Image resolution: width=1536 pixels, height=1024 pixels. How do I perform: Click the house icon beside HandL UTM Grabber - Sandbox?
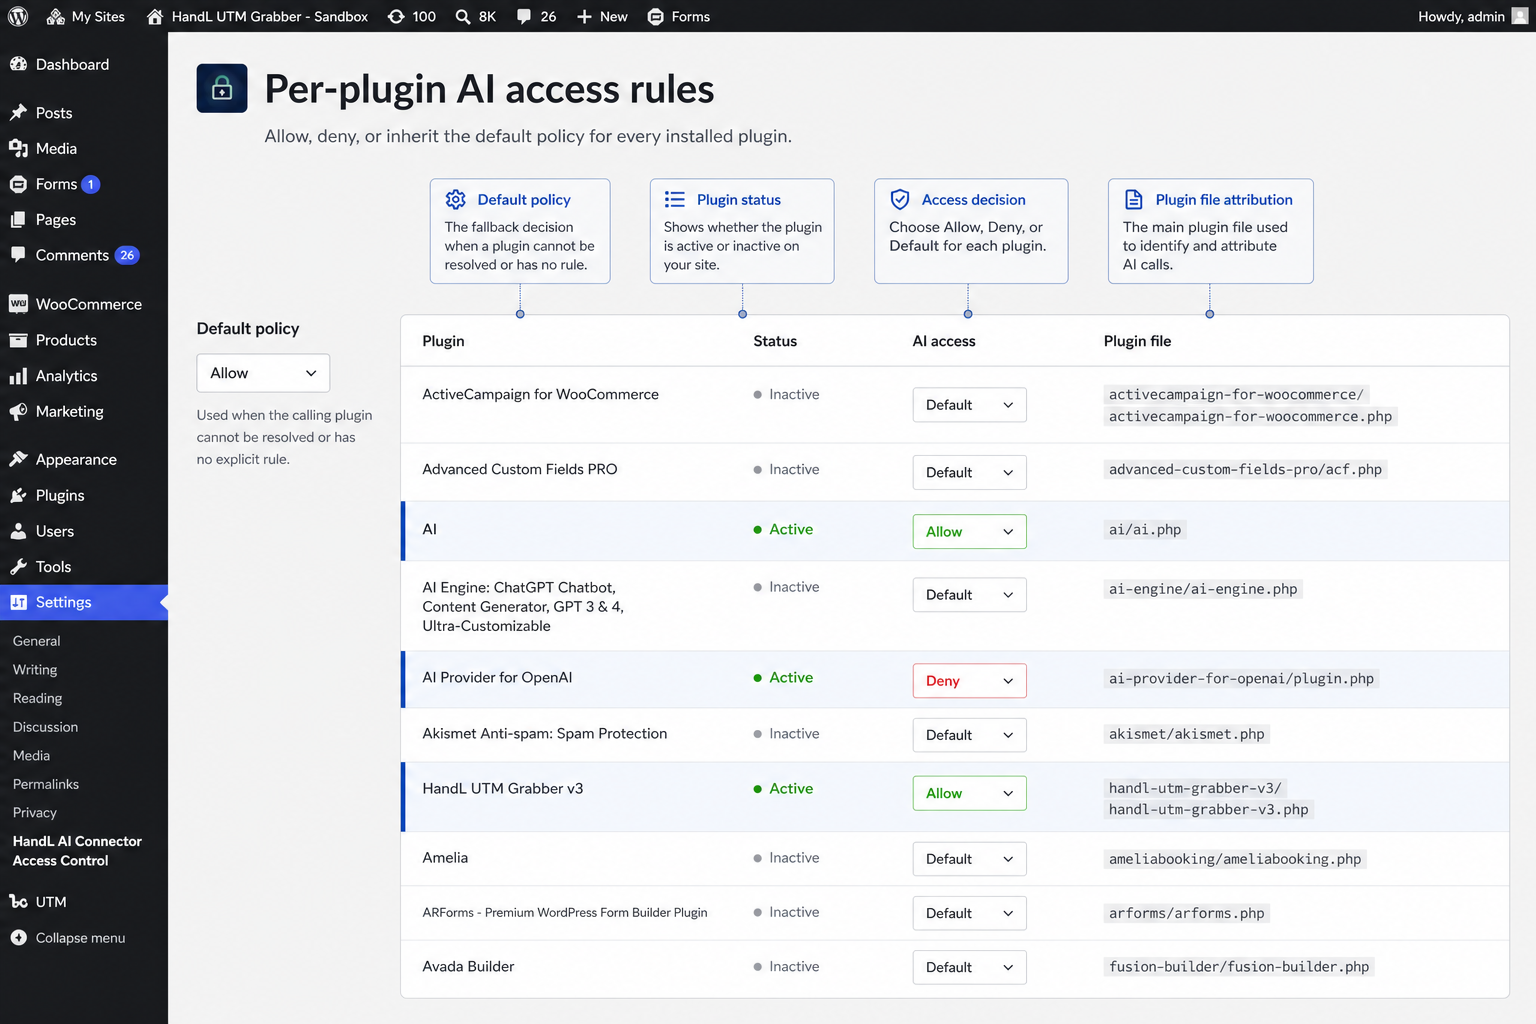pos(155,16)
